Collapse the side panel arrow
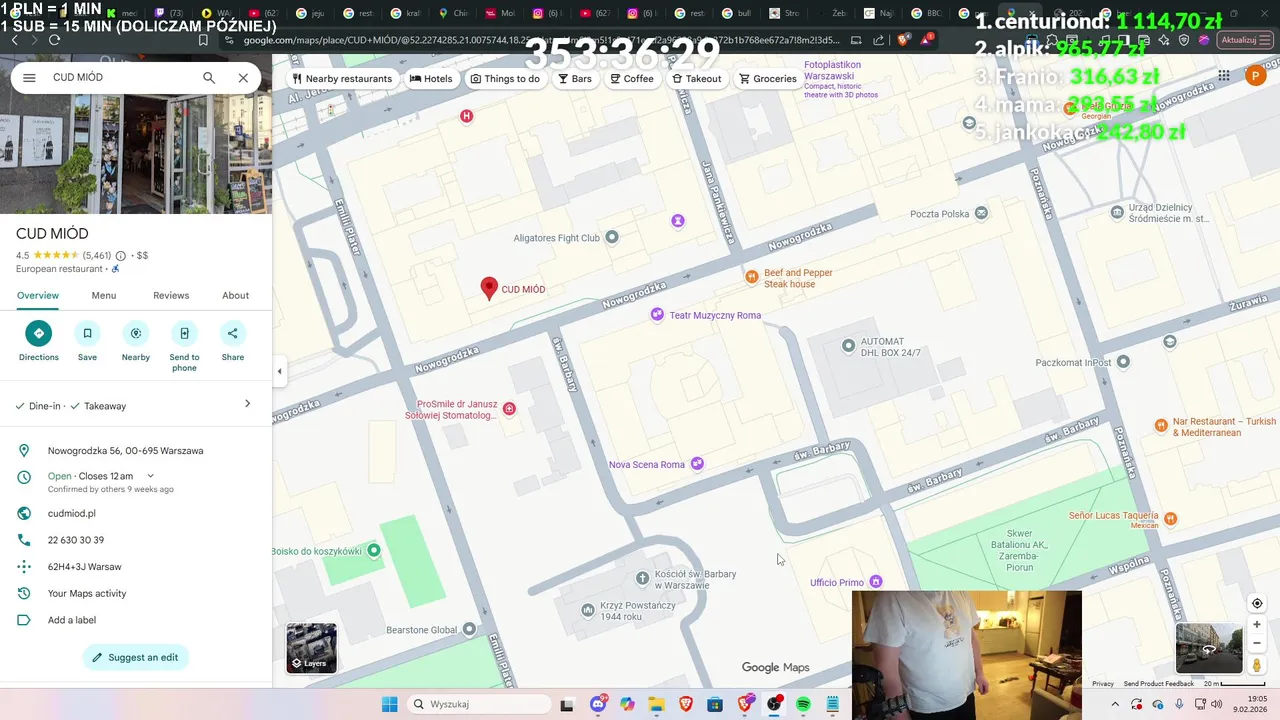The image size is (1280, 720). click(x=279, y=371)
